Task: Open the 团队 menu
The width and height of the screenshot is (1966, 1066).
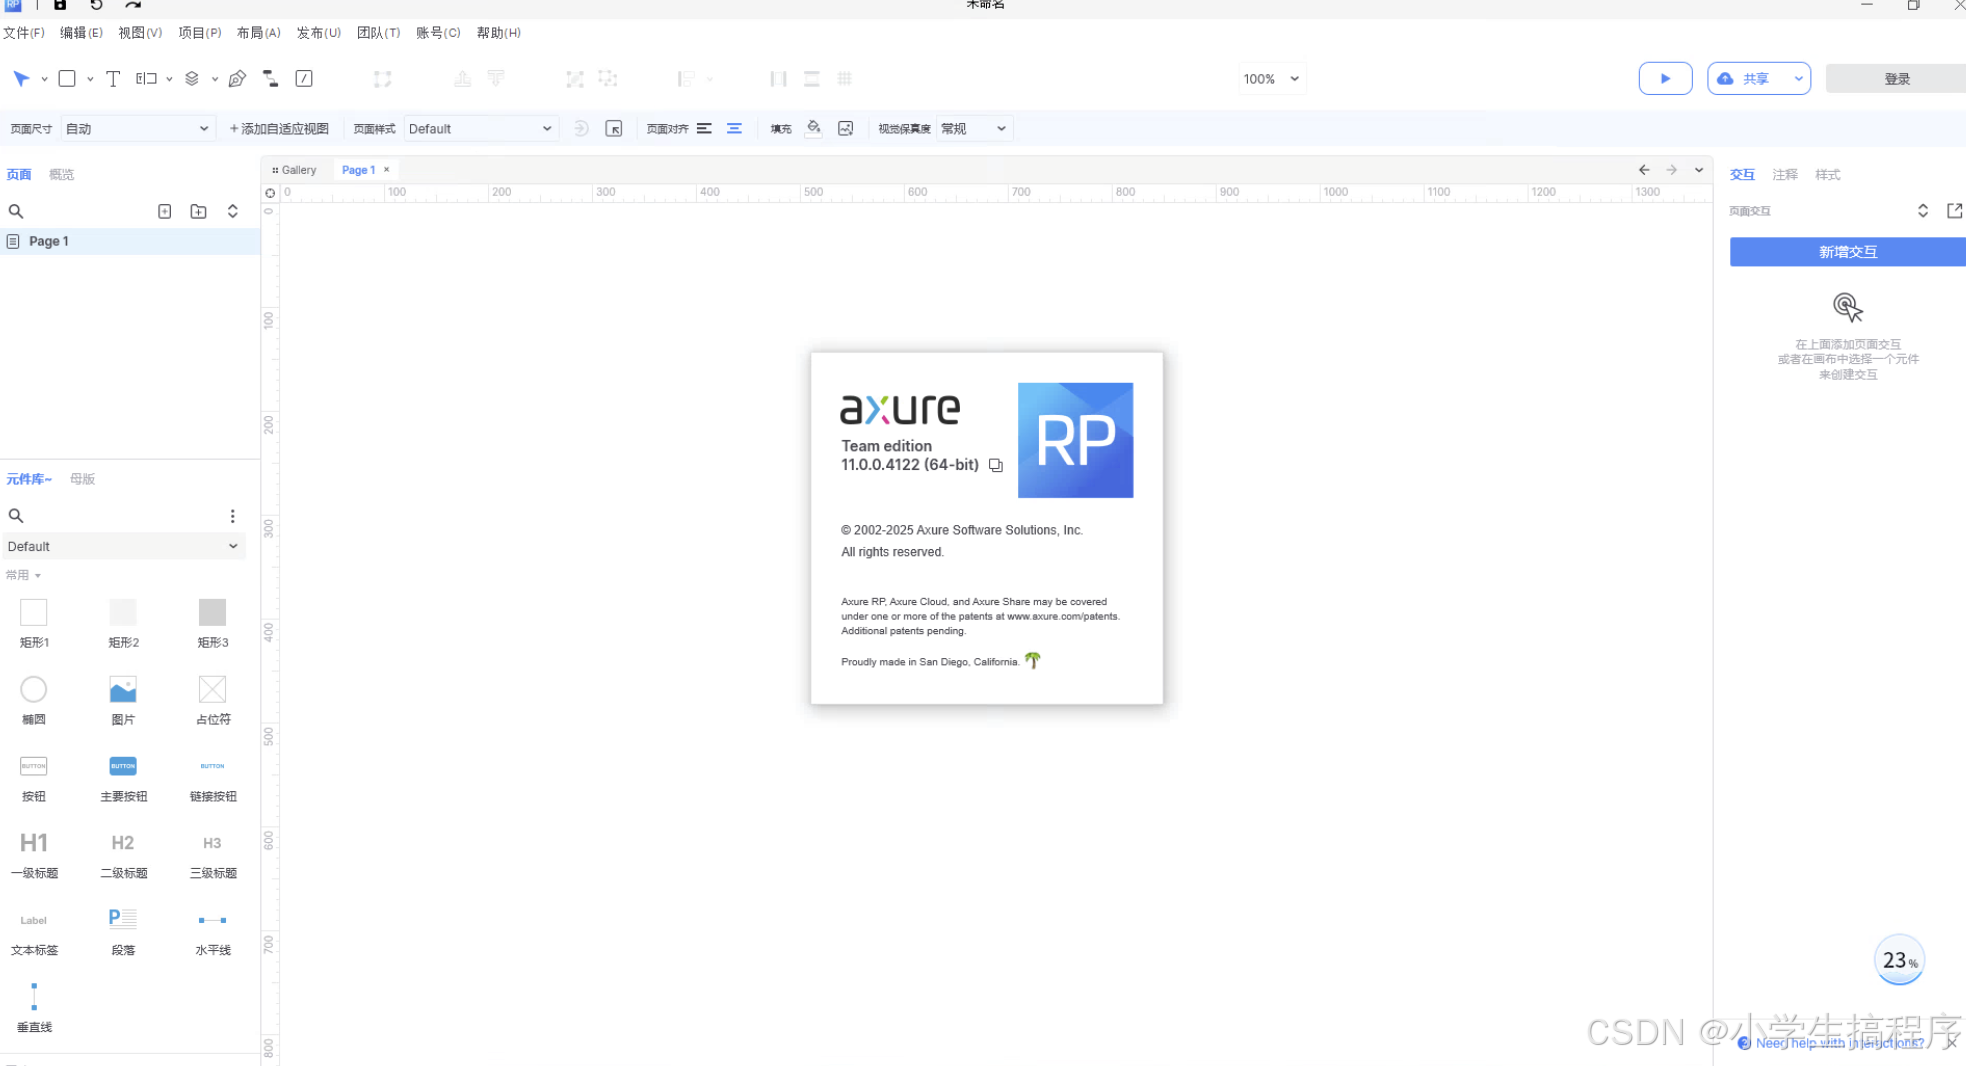Action: [378, 33]
